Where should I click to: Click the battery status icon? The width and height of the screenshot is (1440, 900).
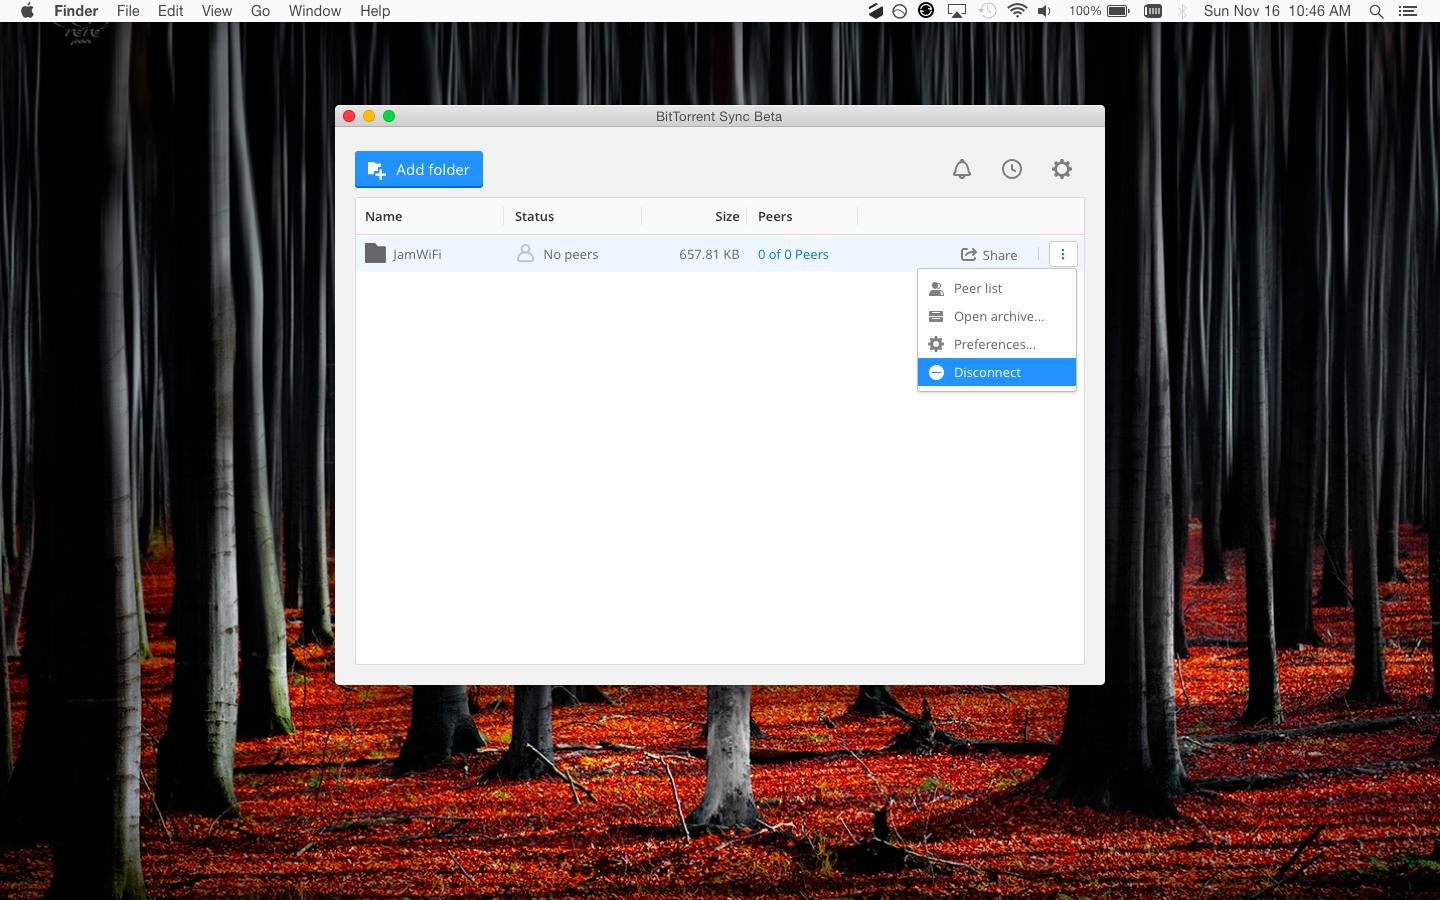1118,11
